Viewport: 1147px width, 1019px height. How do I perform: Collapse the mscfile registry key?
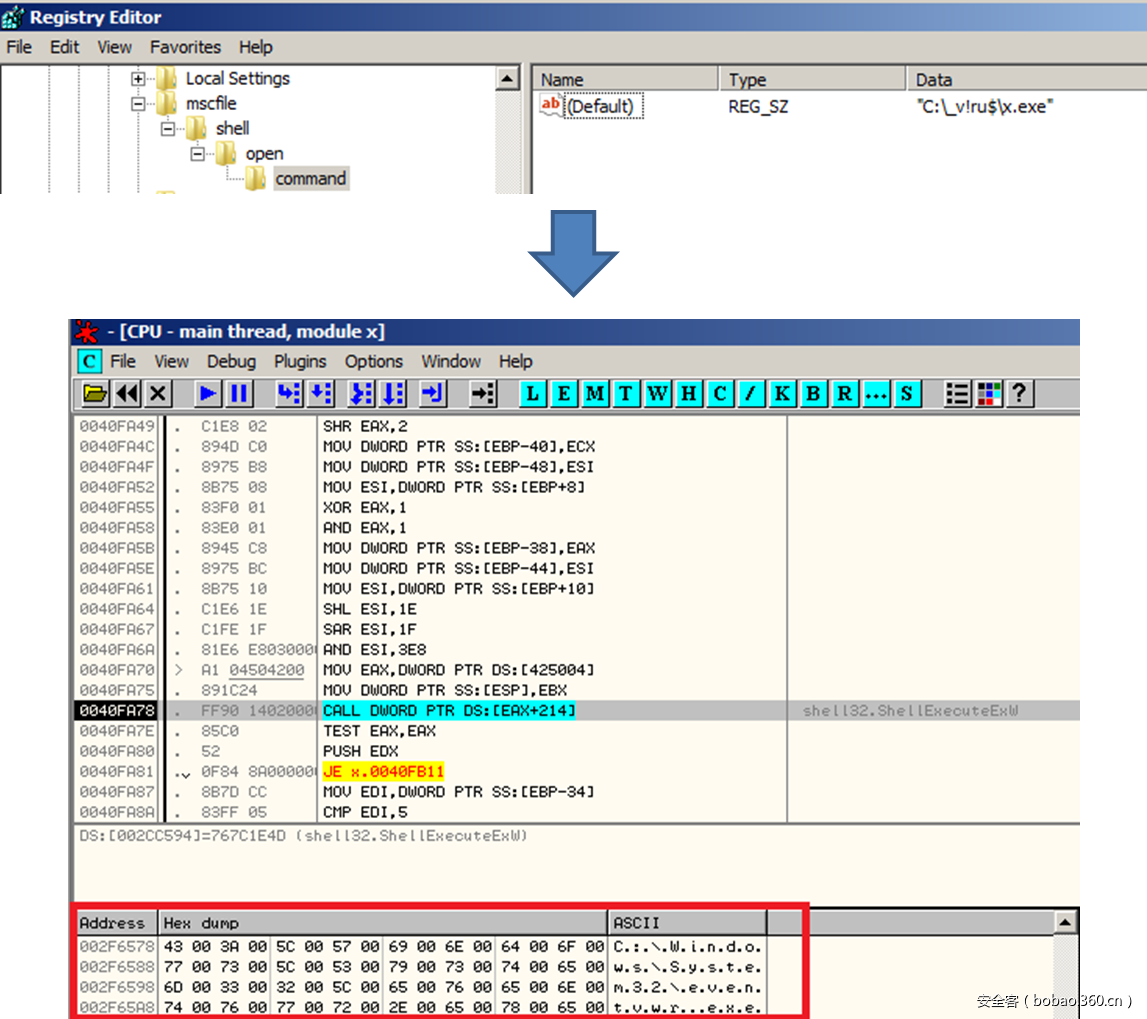coord(137,104)
